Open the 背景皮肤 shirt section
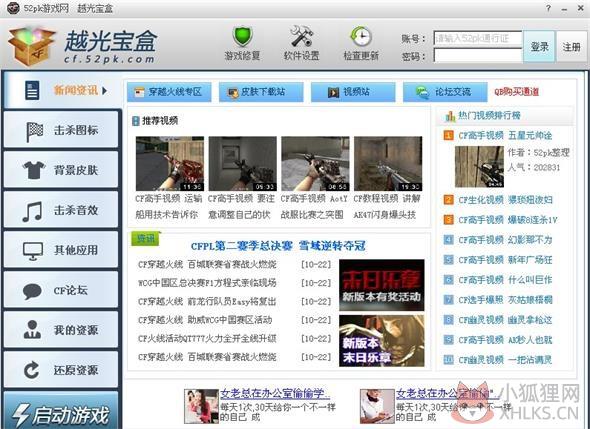 tap(61, 170)
